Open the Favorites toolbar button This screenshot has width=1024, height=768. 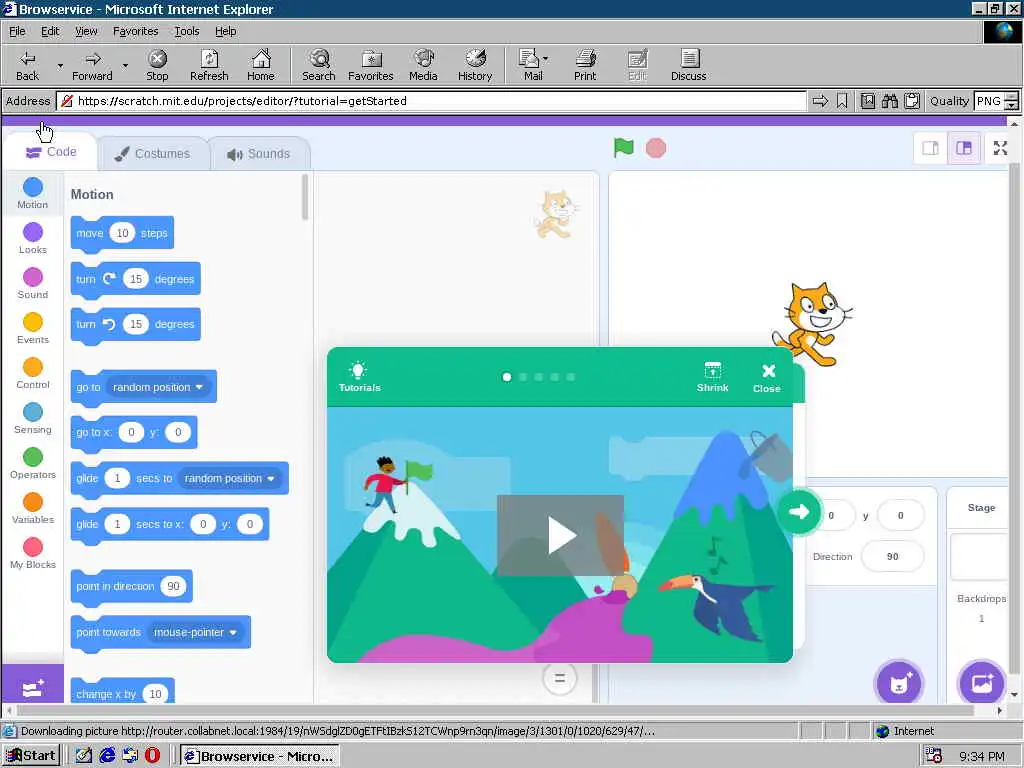(371, 65)
